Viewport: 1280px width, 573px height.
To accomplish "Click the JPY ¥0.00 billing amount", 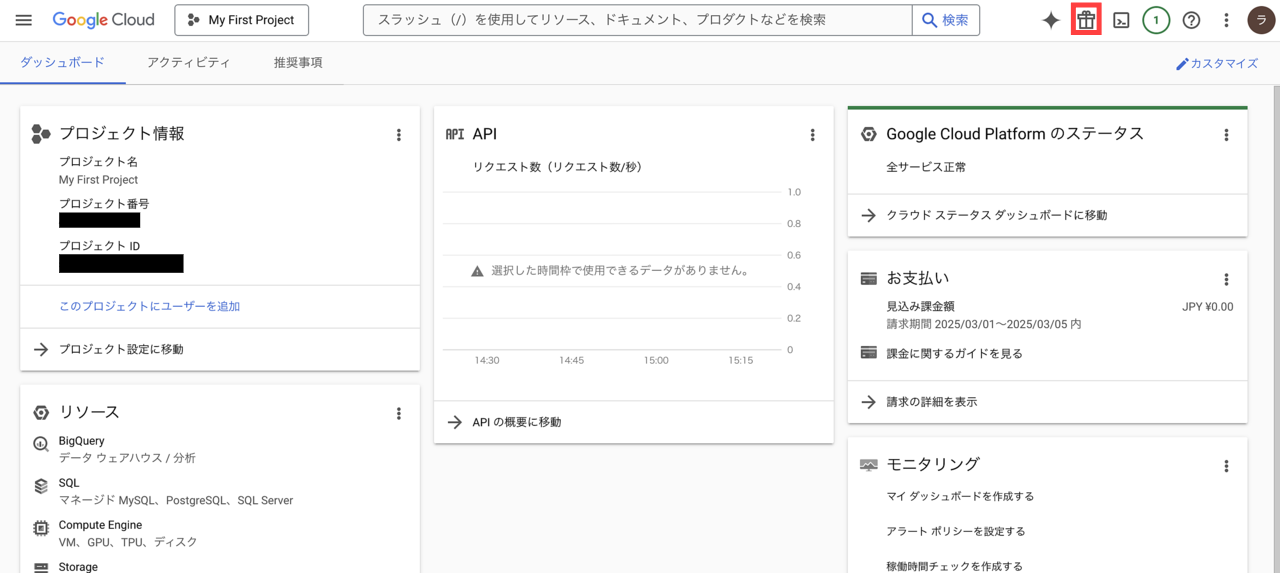I will 1207,307.
